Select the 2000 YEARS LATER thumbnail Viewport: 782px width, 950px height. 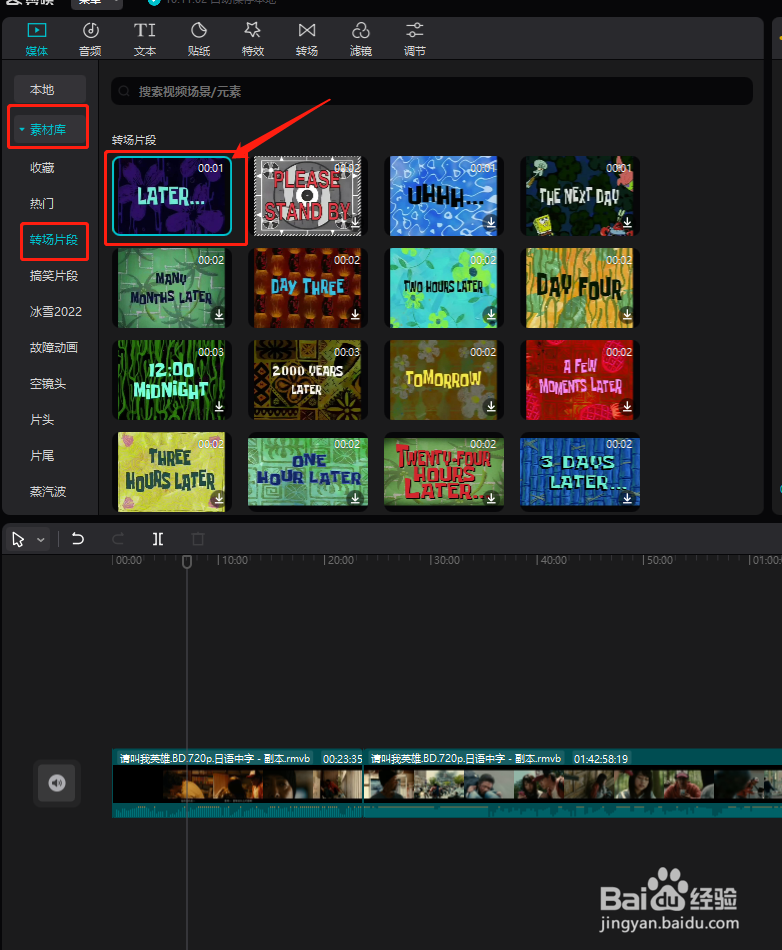pos(308,380)
